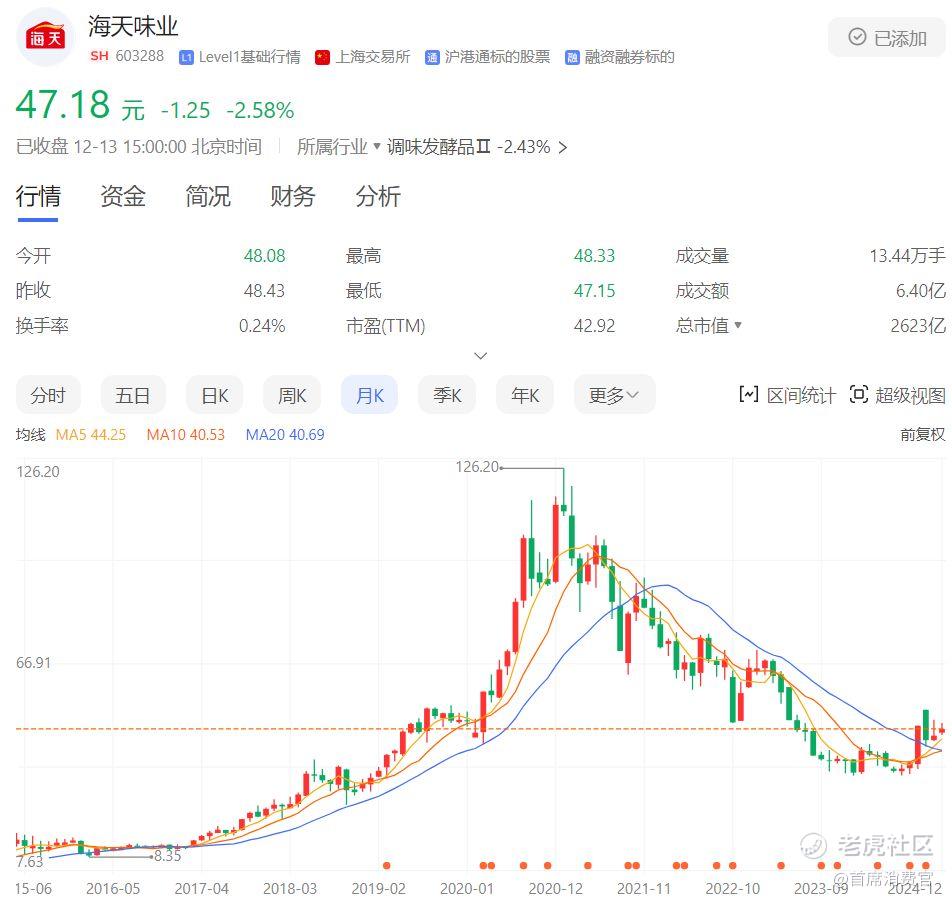
Task: Switch to the 简况 tab
Action: (x=208, y=197)
